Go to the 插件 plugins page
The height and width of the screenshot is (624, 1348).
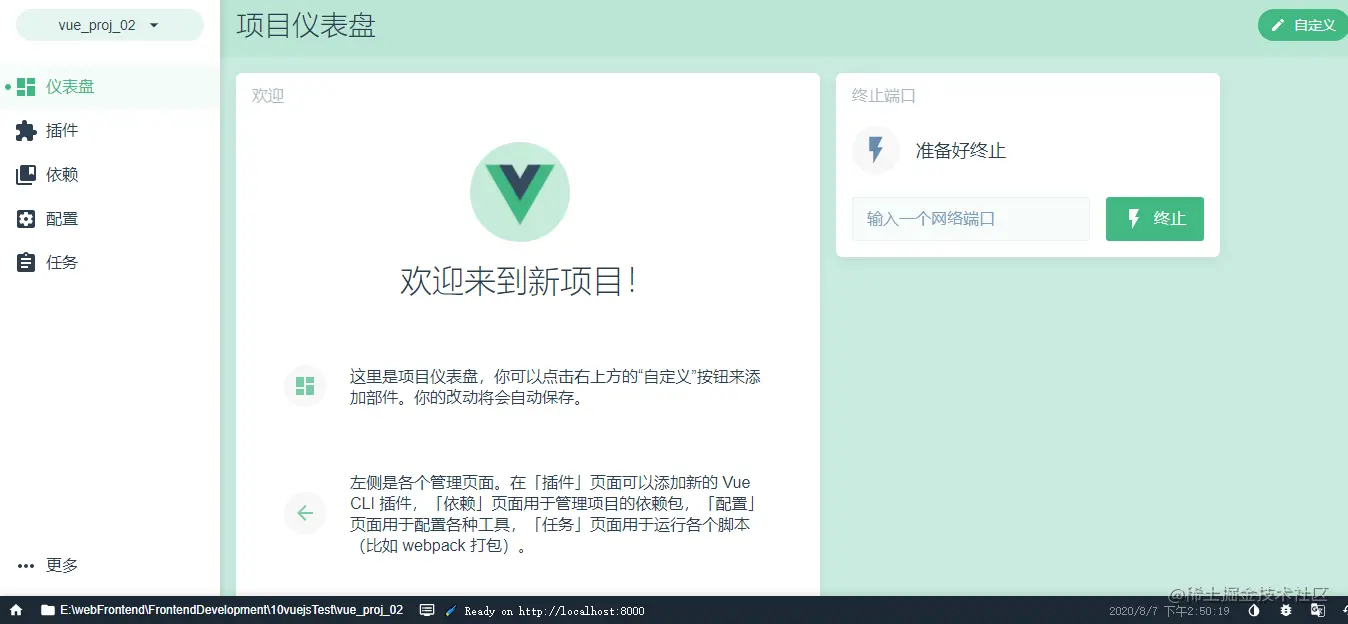pos(110,131)
